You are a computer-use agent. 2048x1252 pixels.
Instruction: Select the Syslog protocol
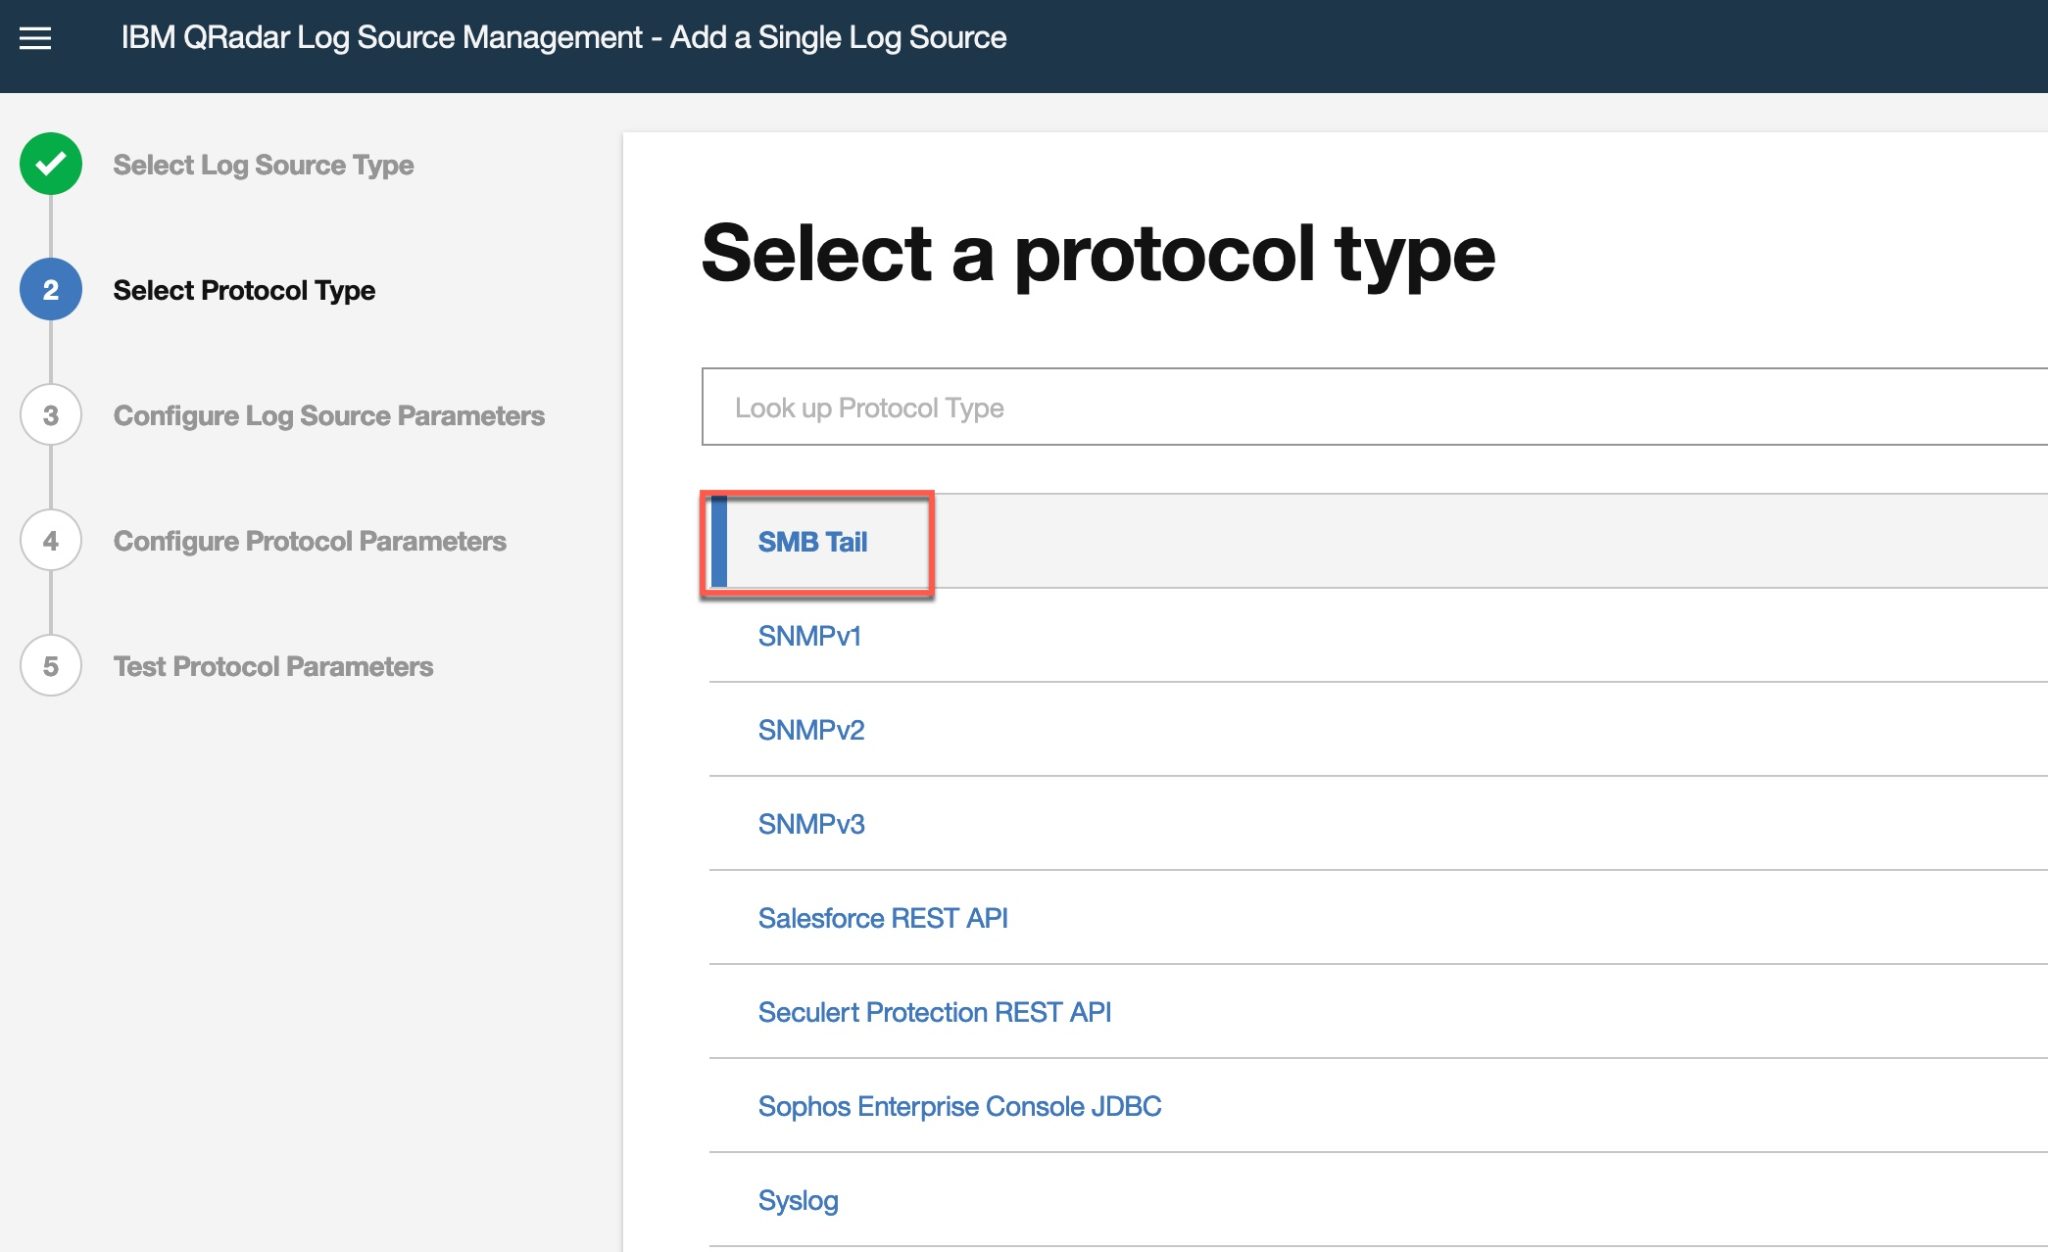[797, 1199]
